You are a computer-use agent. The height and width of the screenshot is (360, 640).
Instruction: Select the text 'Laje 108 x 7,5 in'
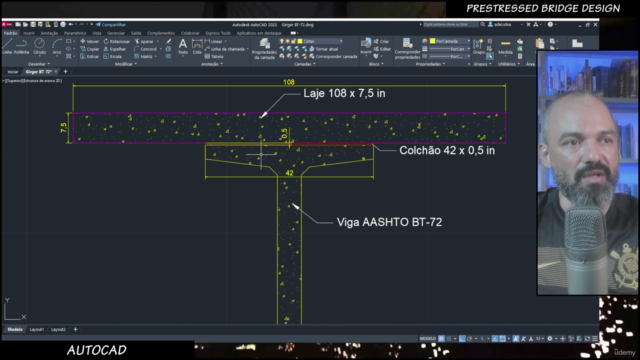click(344, 93)
